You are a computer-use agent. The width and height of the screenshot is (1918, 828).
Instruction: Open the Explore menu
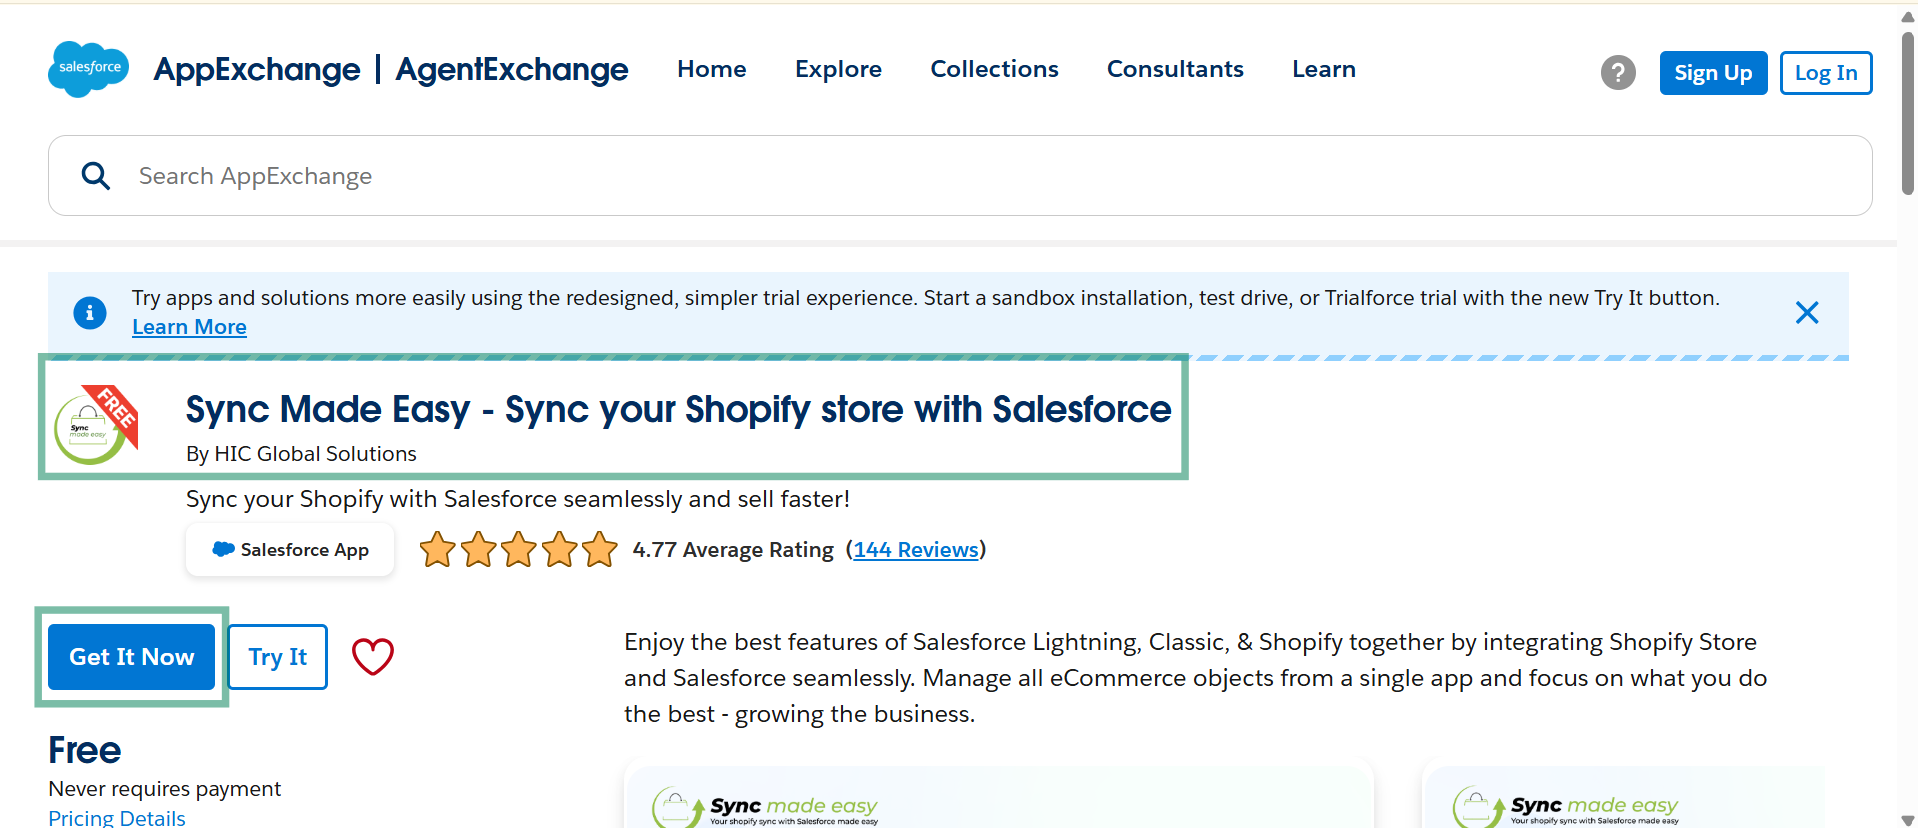click(x=838, y=69)
